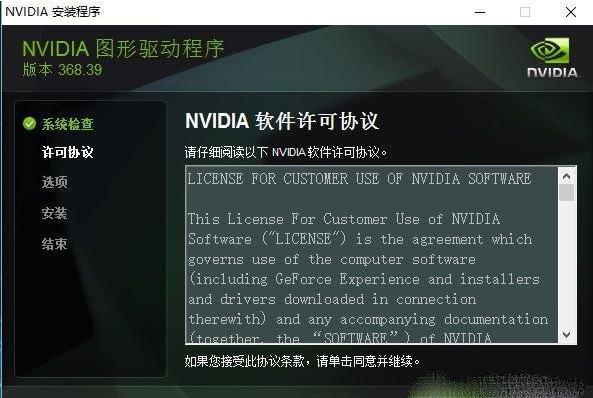
Task: Click the license scrollbar up arrow
Action: pos(566,176)
